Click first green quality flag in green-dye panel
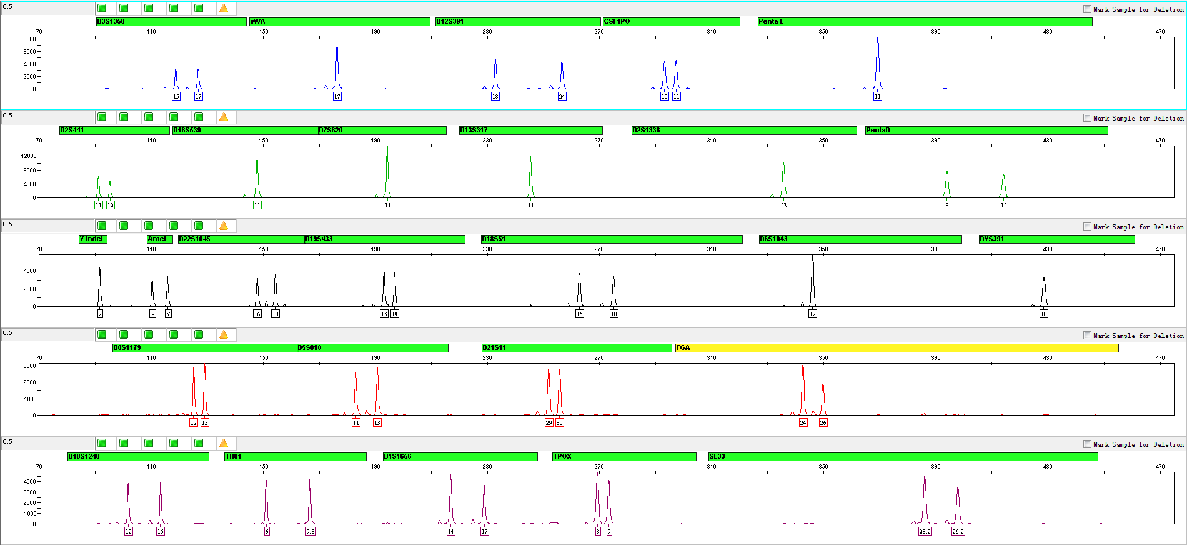Image resolution: width=1188 pixels, height=545 pixels. coord(102,117)
